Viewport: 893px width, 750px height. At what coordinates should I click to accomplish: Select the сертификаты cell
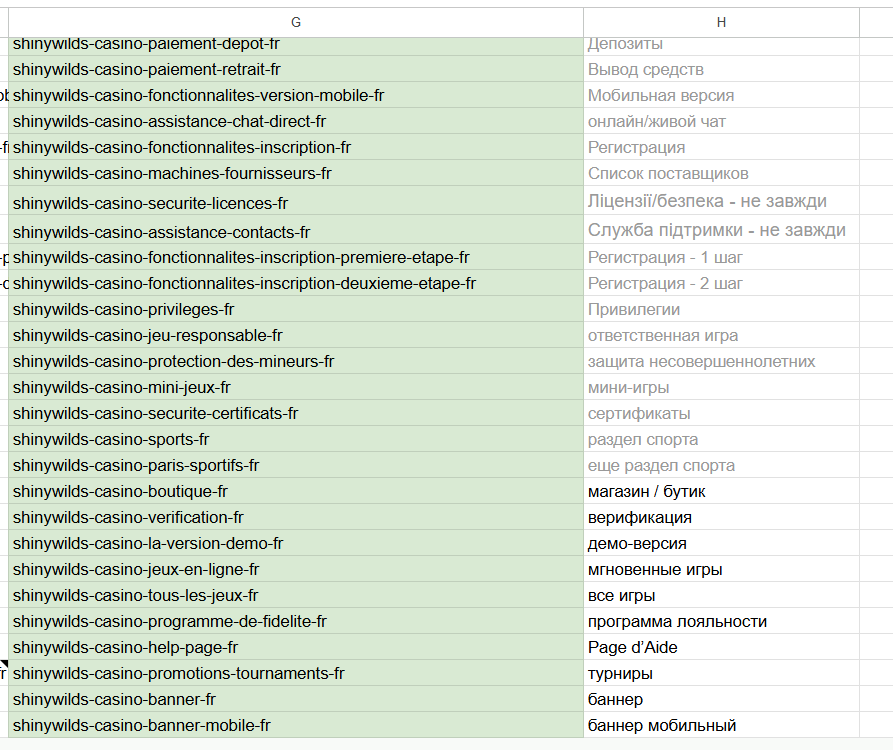[721, 413]
